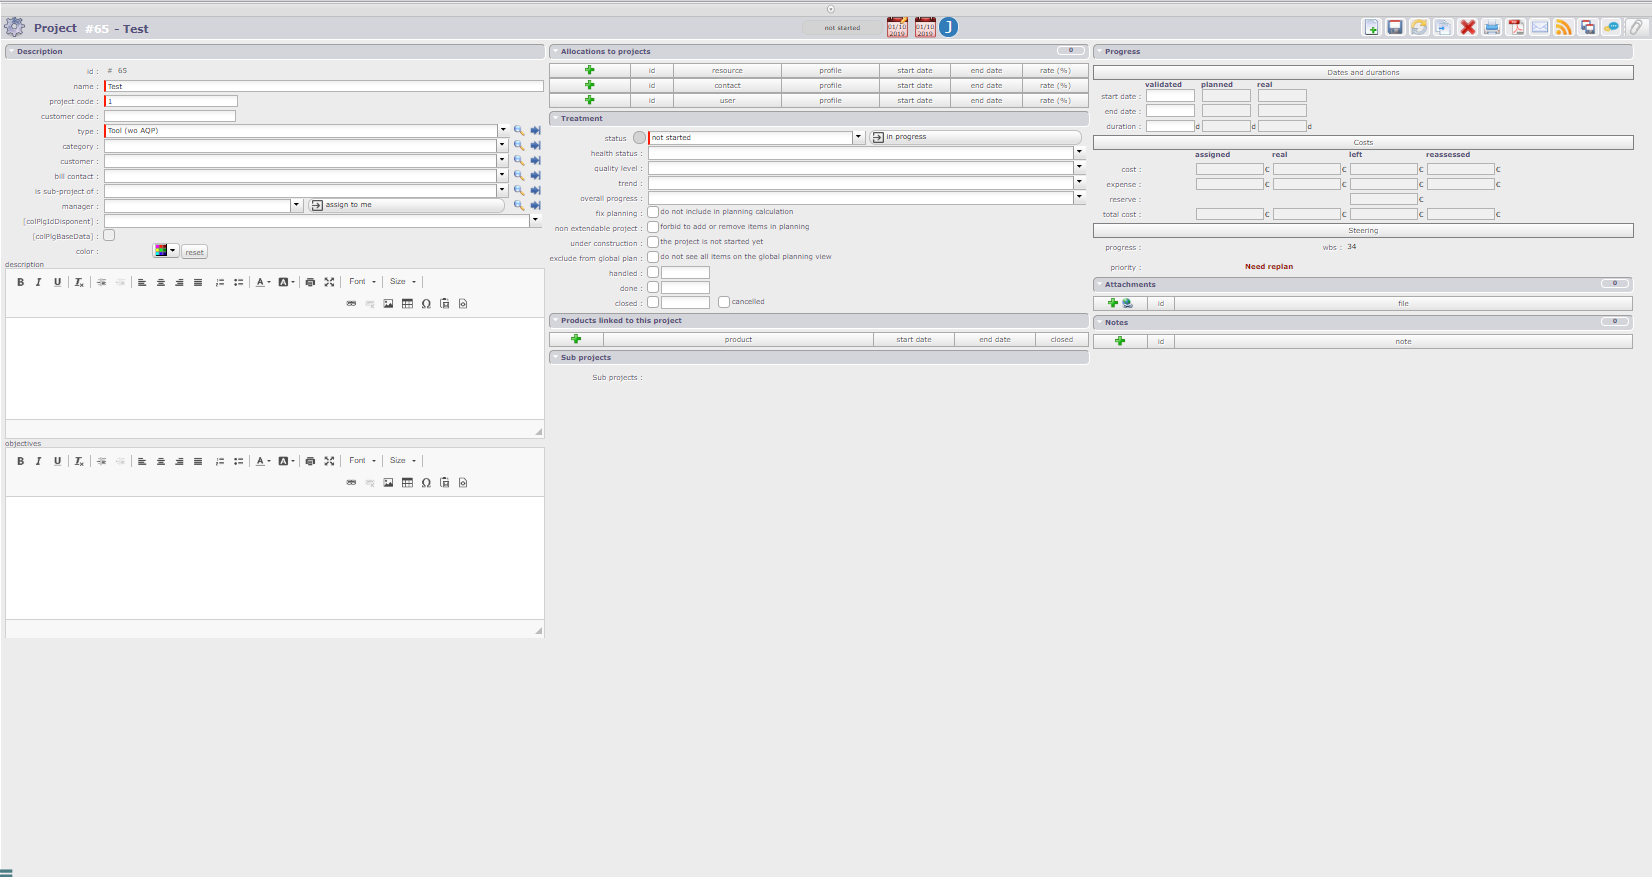Enable the 'under construction' checkbox
This screenshot has height=877, width=1652.
tap(653, 242)
